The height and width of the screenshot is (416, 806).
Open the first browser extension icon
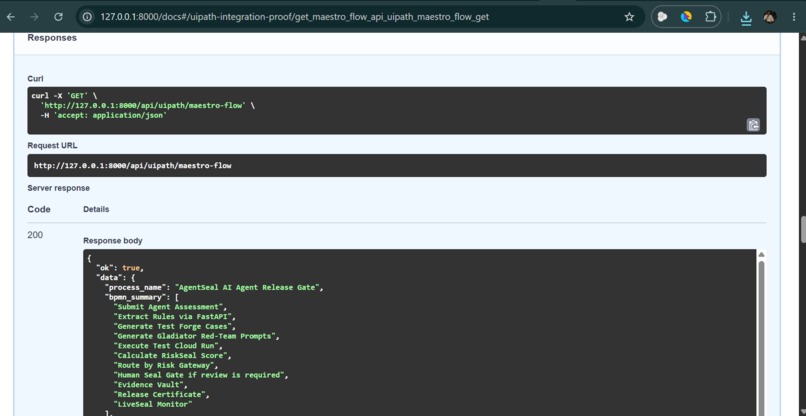(x=663, y=17)
